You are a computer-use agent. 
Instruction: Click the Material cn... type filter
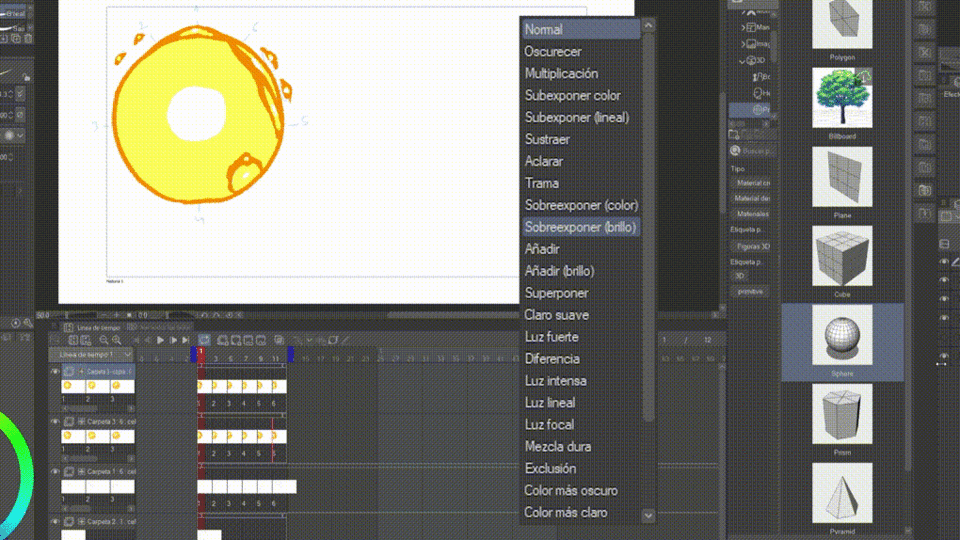[752, 183]
